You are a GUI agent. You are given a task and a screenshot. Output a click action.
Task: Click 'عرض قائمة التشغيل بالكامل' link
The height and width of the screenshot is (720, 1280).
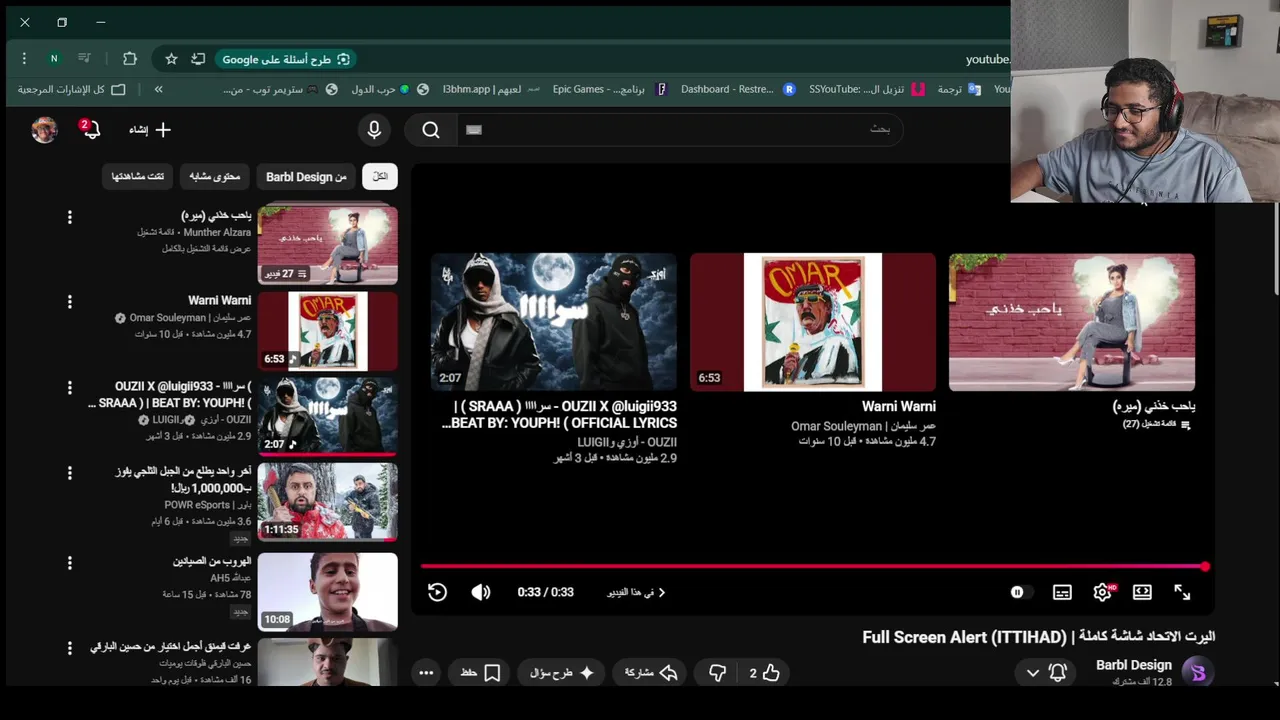[207, 248]
